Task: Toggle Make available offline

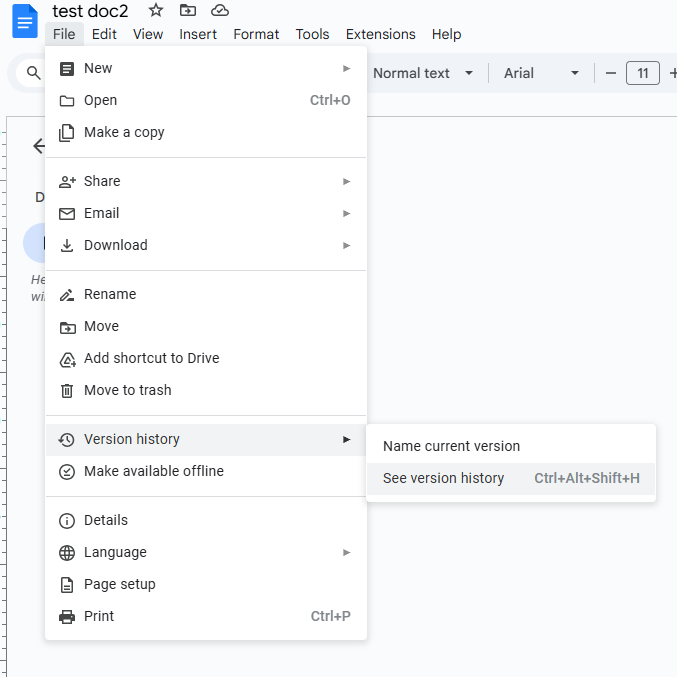Action: [x=153, y=471]
